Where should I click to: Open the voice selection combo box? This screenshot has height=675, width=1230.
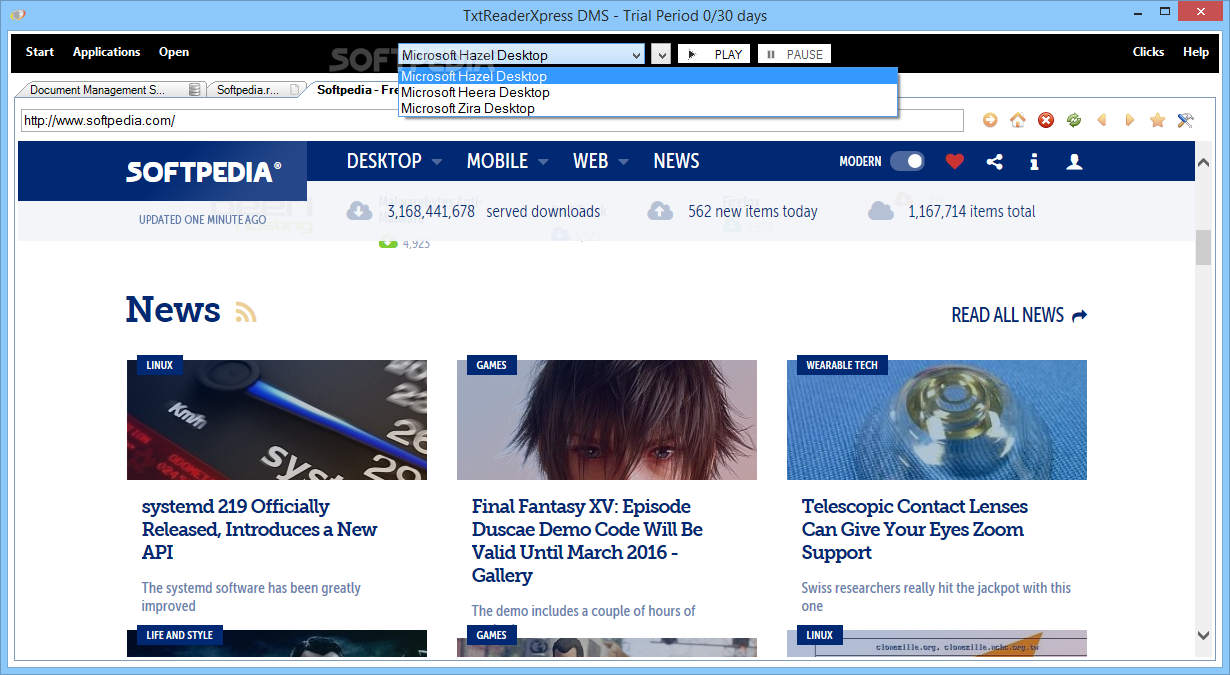(521, 55)
